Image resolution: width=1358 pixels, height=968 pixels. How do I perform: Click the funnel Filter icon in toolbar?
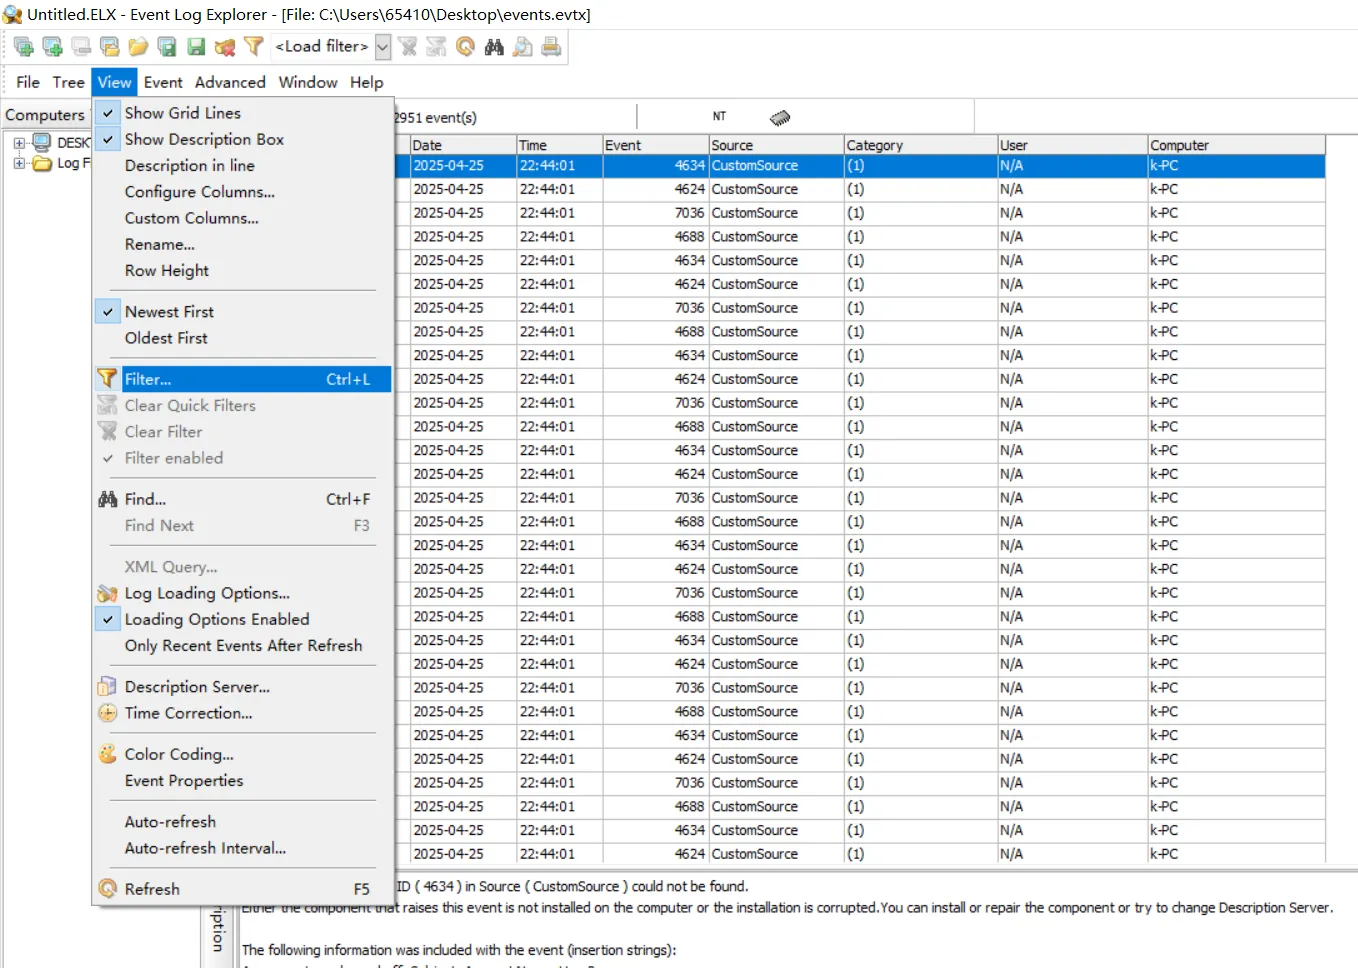[254, 47]
